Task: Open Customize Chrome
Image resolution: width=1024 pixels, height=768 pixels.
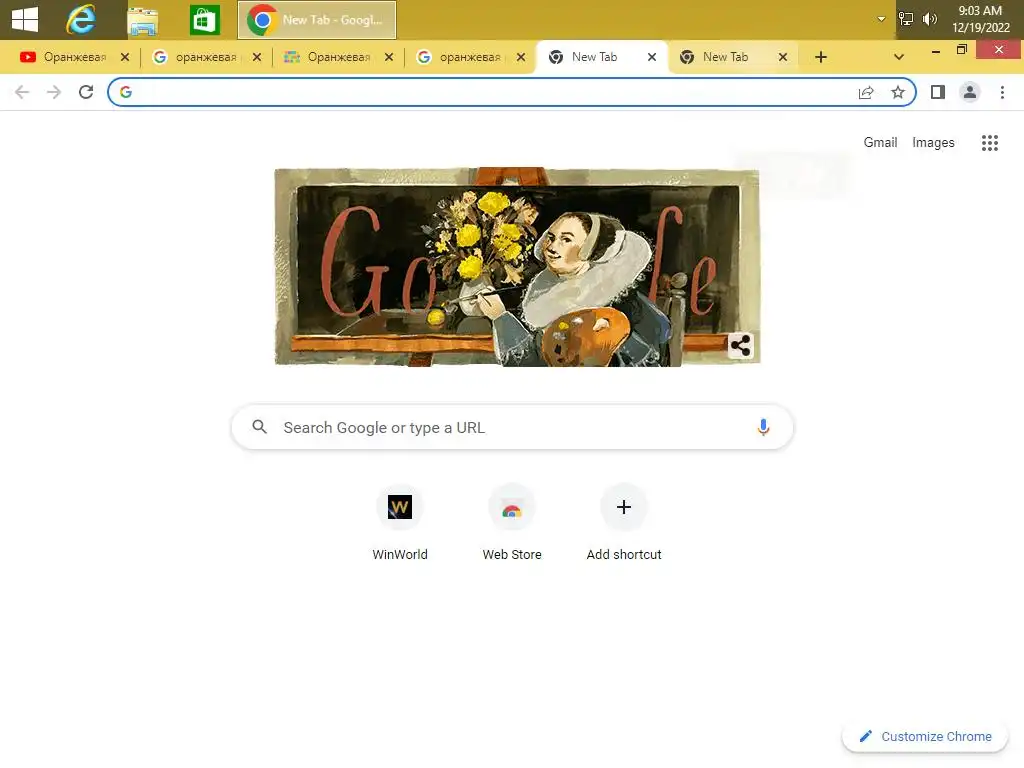Action: pos(925,737)
